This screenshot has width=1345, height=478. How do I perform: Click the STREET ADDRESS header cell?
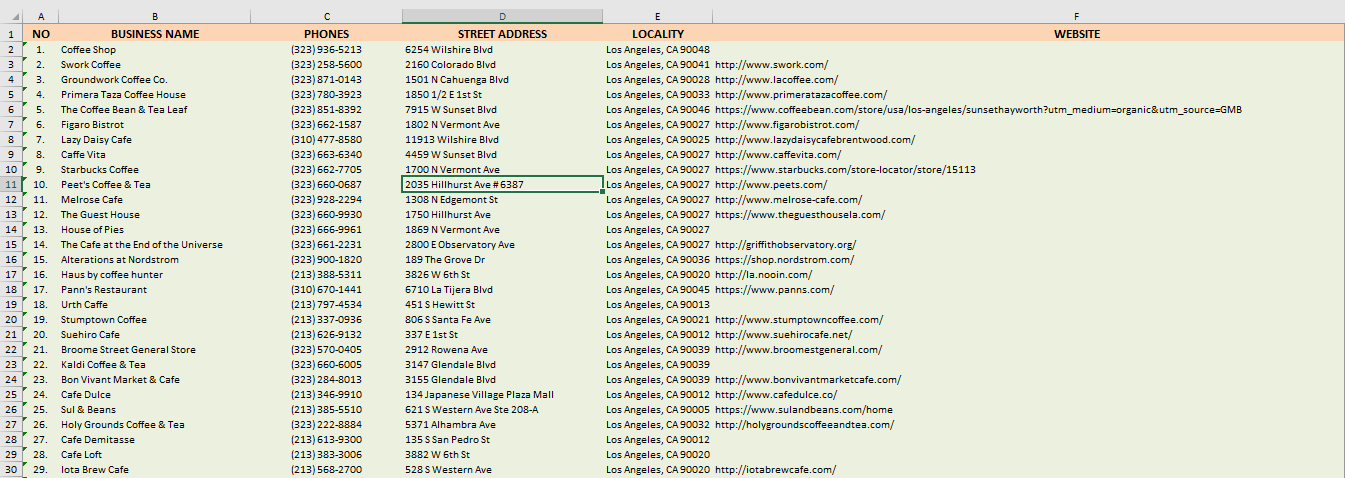click(503, 34)
